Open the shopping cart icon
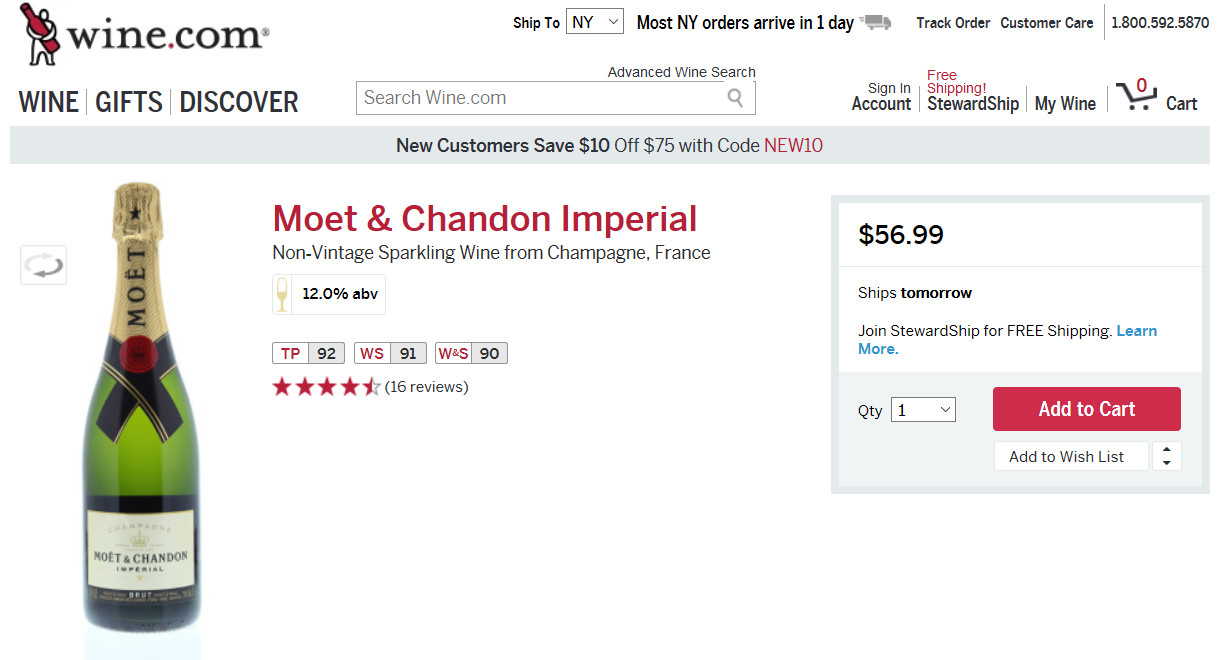This screenshot has width=1217, height=660. pyautogui.click(x=1135, y=96)
